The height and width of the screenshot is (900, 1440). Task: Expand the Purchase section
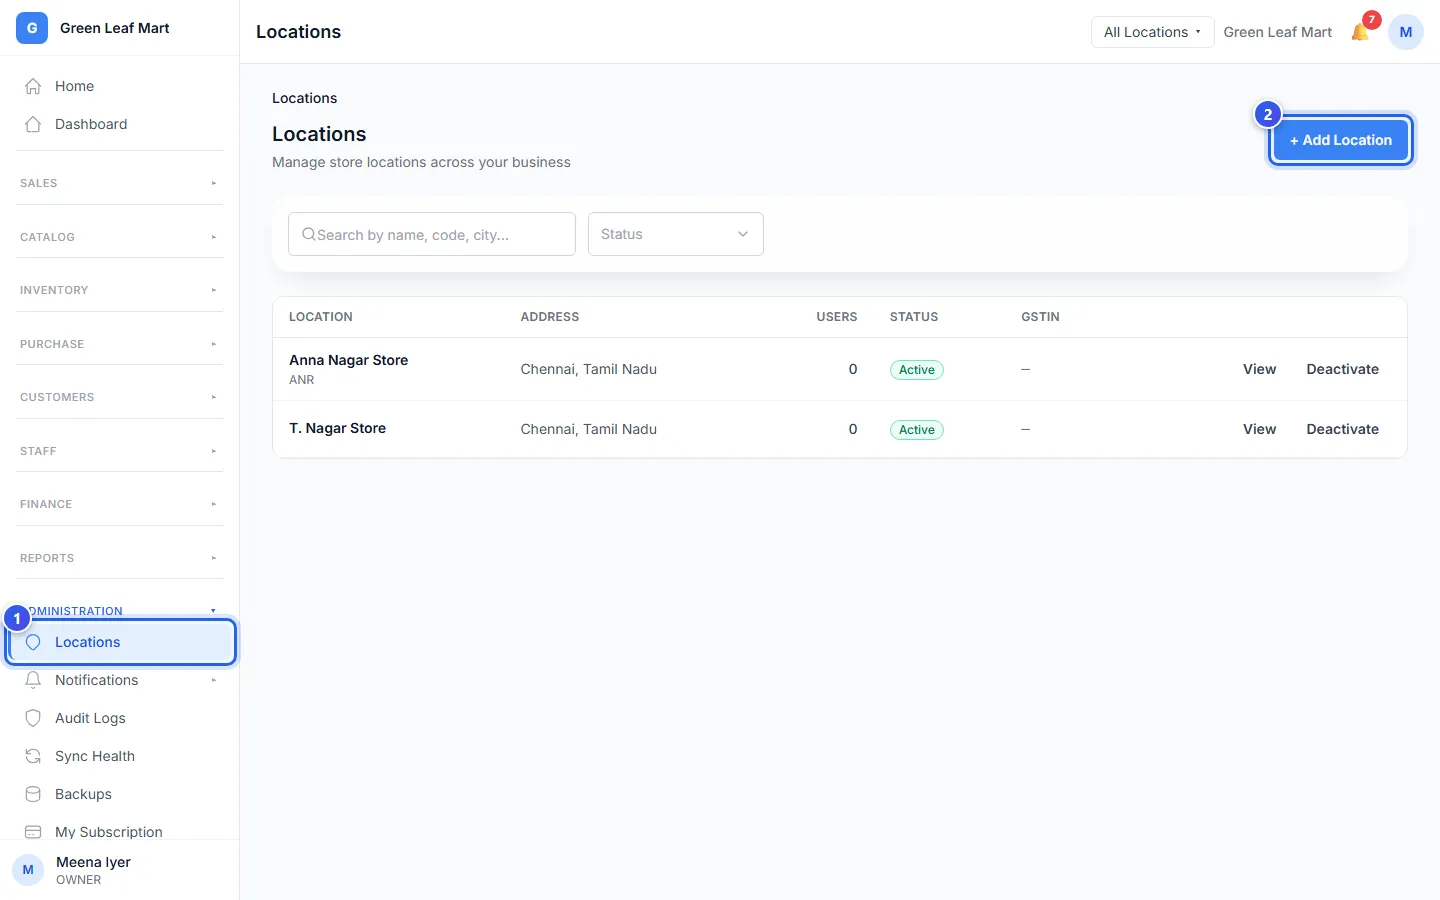[120, 344]
